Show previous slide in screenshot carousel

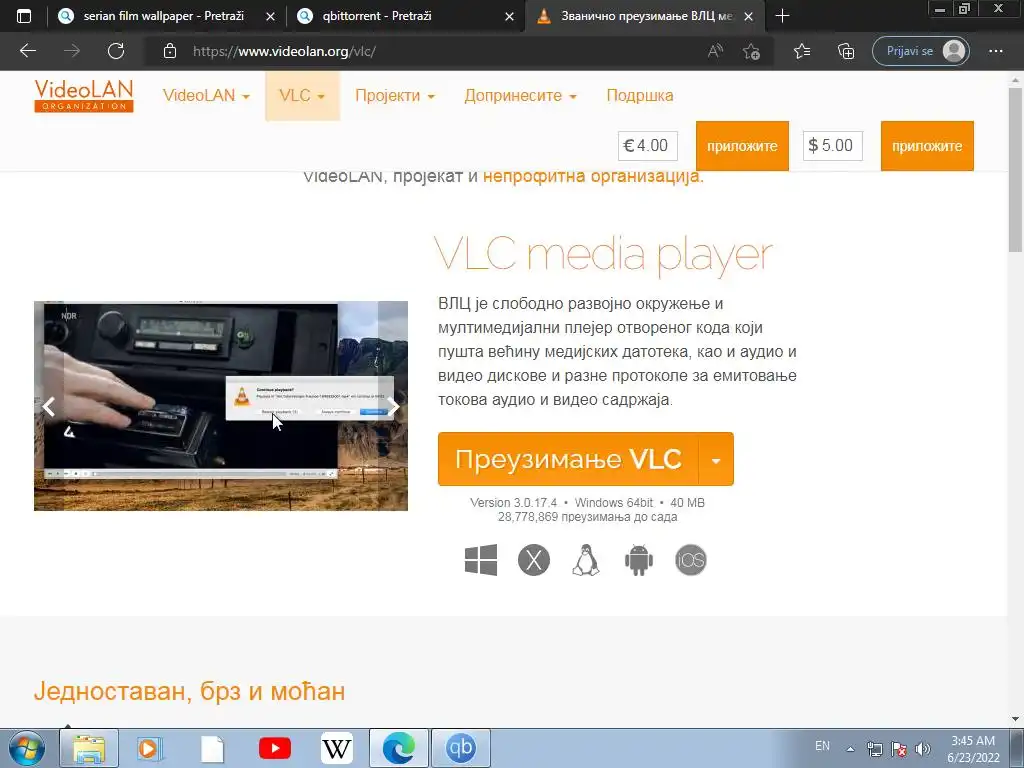pos(49,406)
